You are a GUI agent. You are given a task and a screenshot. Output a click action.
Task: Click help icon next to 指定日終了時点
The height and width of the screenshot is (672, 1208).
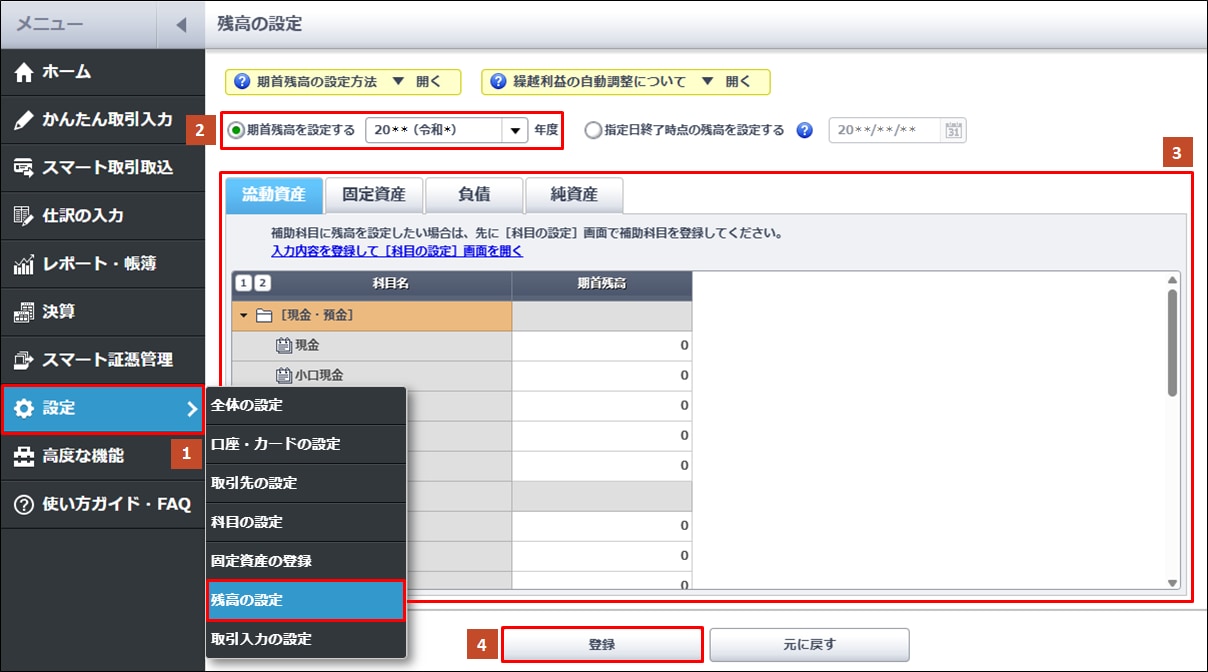(x=804, y=130)
